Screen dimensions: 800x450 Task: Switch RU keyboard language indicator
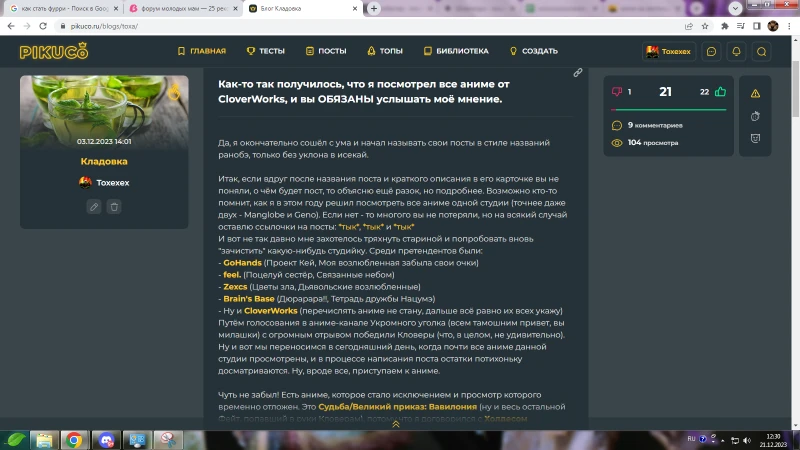(691, 439)
